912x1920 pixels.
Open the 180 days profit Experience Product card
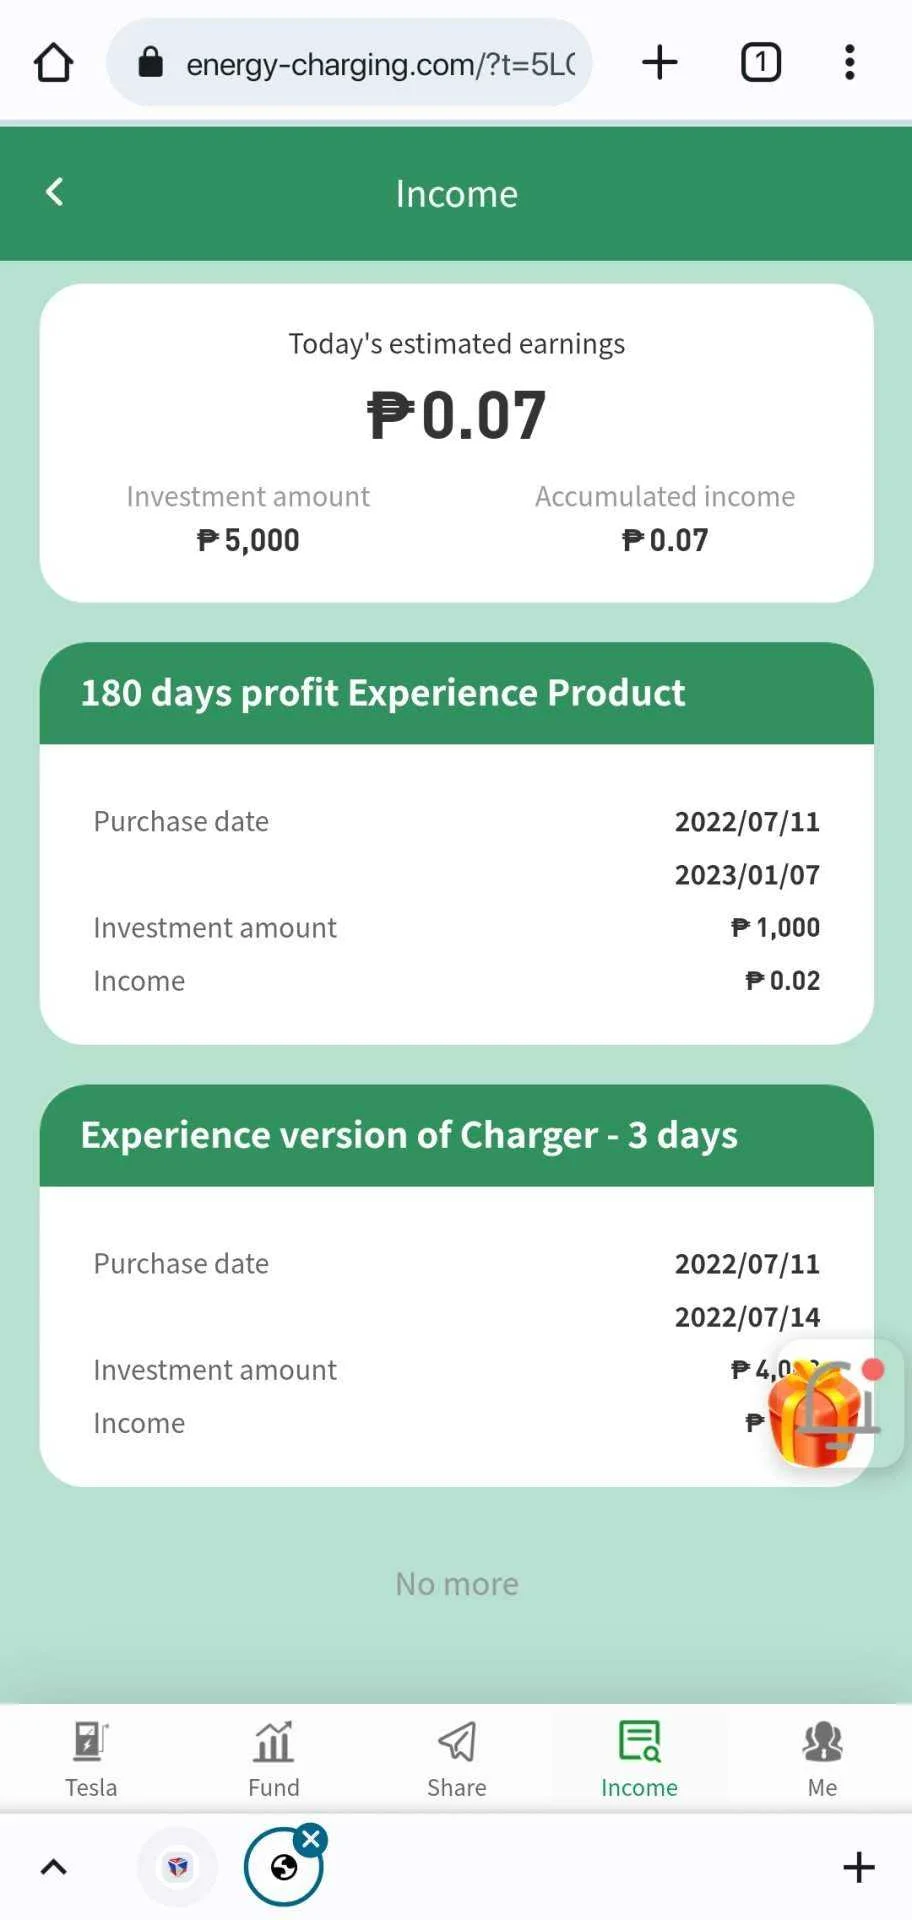[456, 843]
